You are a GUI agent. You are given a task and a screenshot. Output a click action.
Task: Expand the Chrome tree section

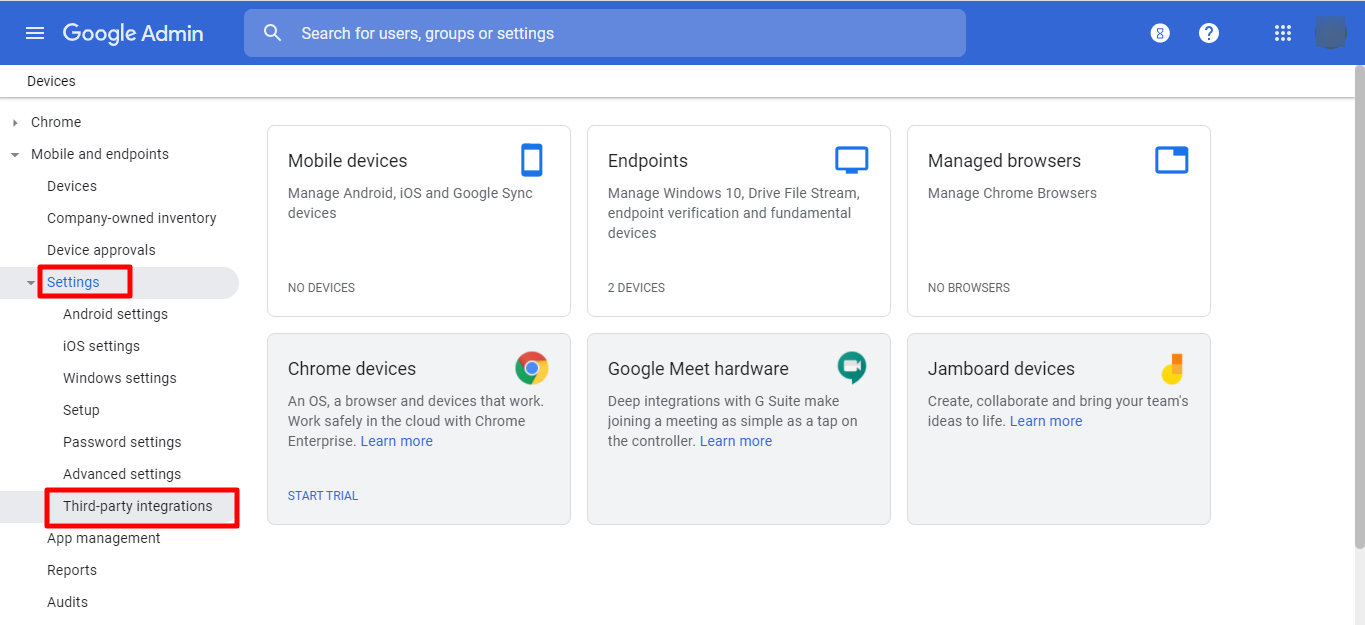click(15, 122)
